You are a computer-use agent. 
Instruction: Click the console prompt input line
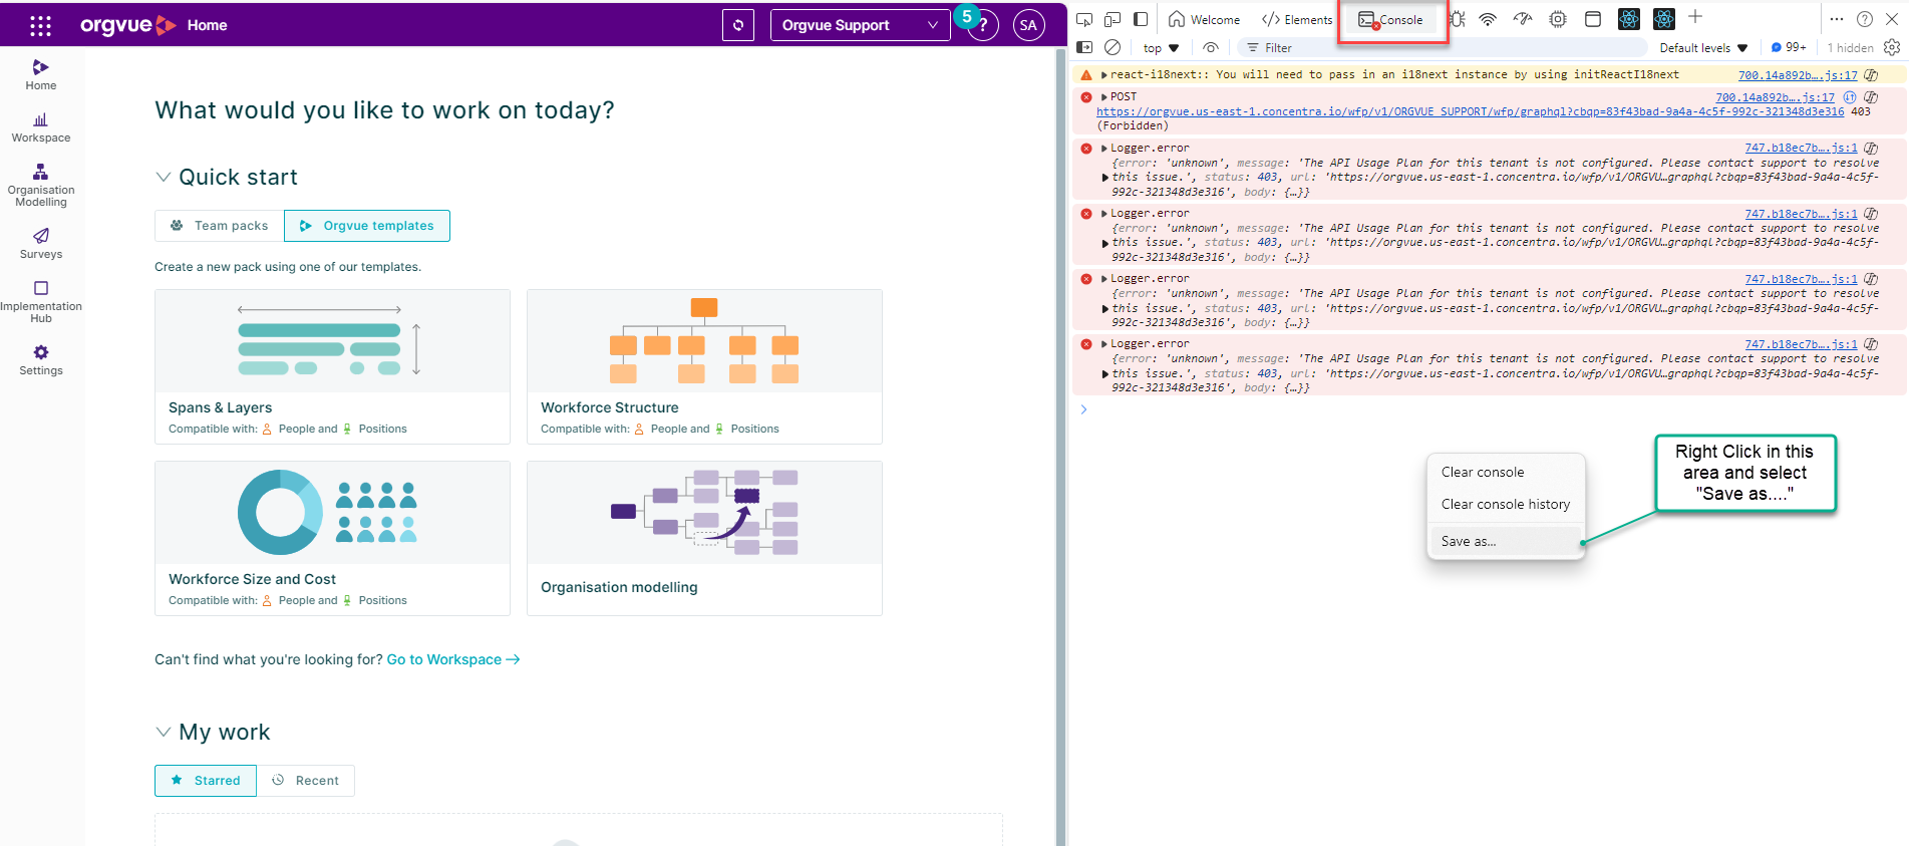(1490, 410)
